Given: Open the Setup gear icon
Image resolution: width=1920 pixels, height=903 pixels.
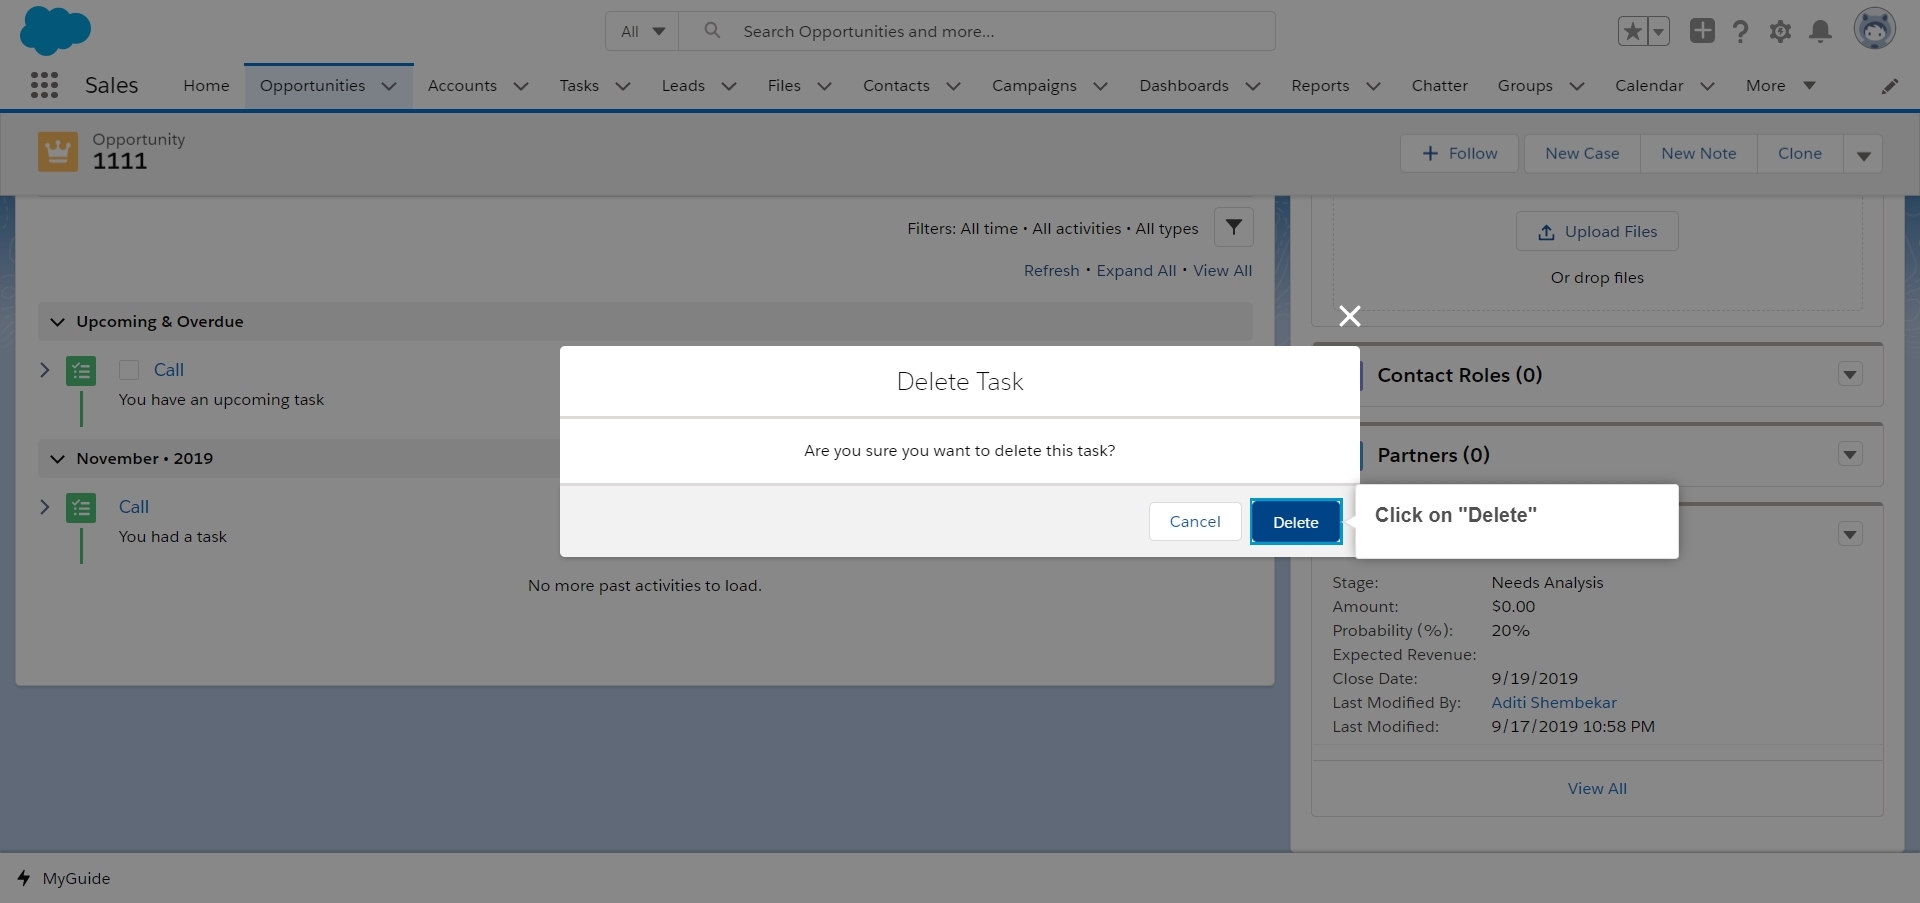Looking at the screenshot, I should (1780, 31).
